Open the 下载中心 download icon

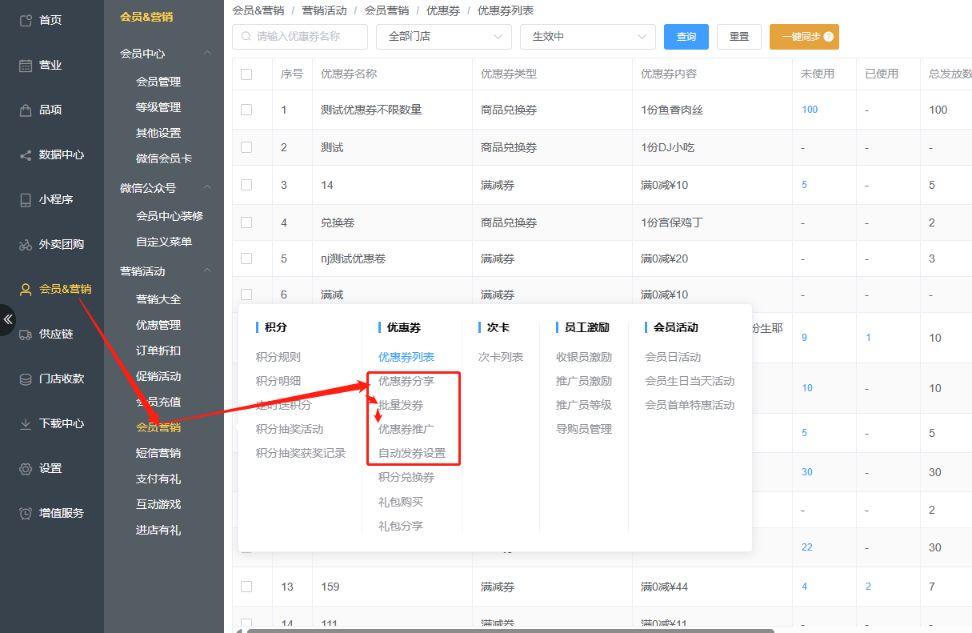(25, 424)
